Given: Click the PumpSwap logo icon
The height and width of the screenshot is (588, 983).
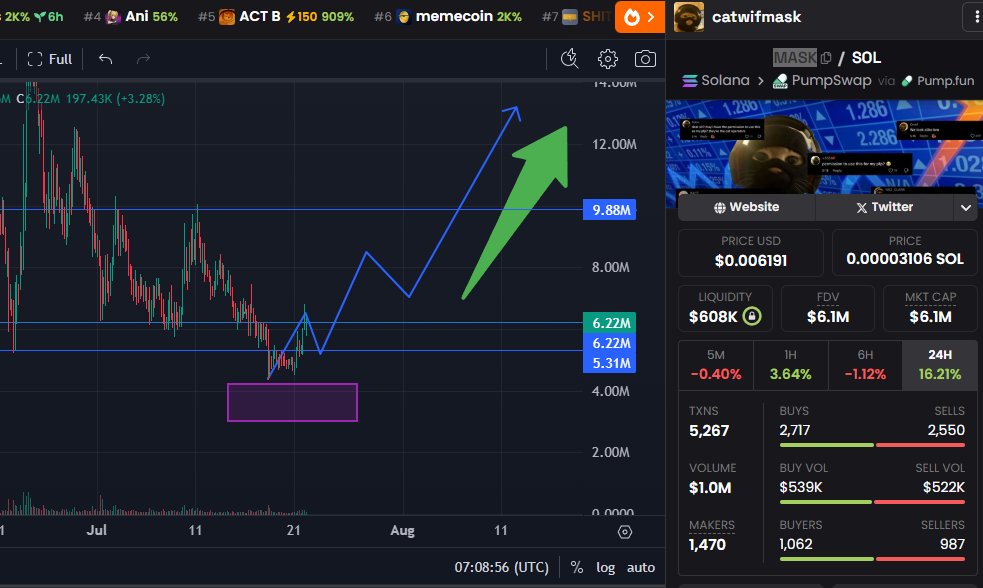Looking at the screenshot, I should 780,81.
